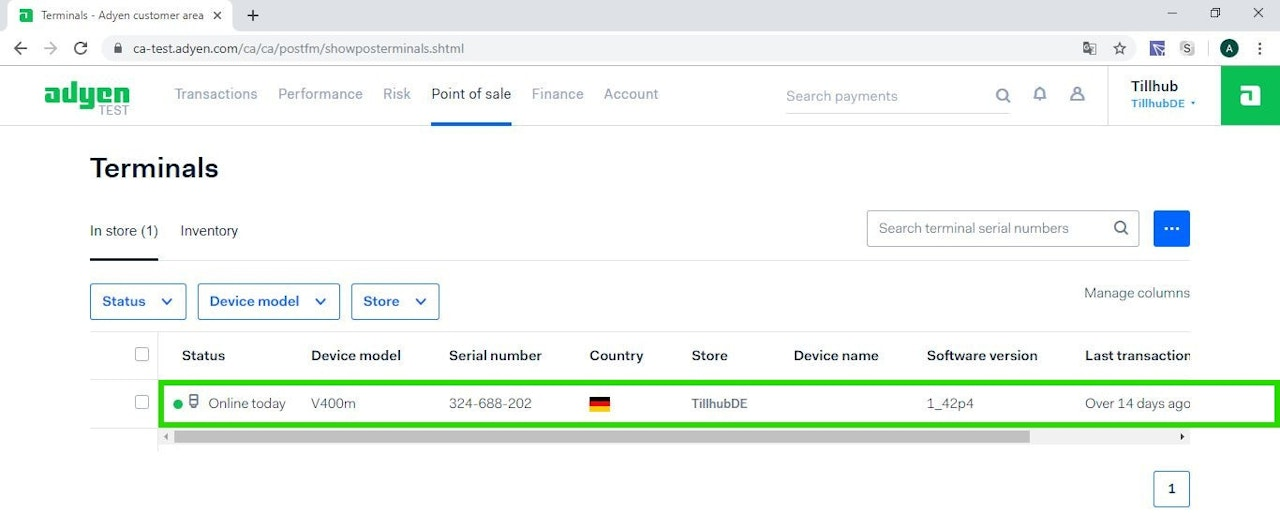Click Status column header
The height and width of the screenshot is (513, 1280).
[x=203, y=355]
